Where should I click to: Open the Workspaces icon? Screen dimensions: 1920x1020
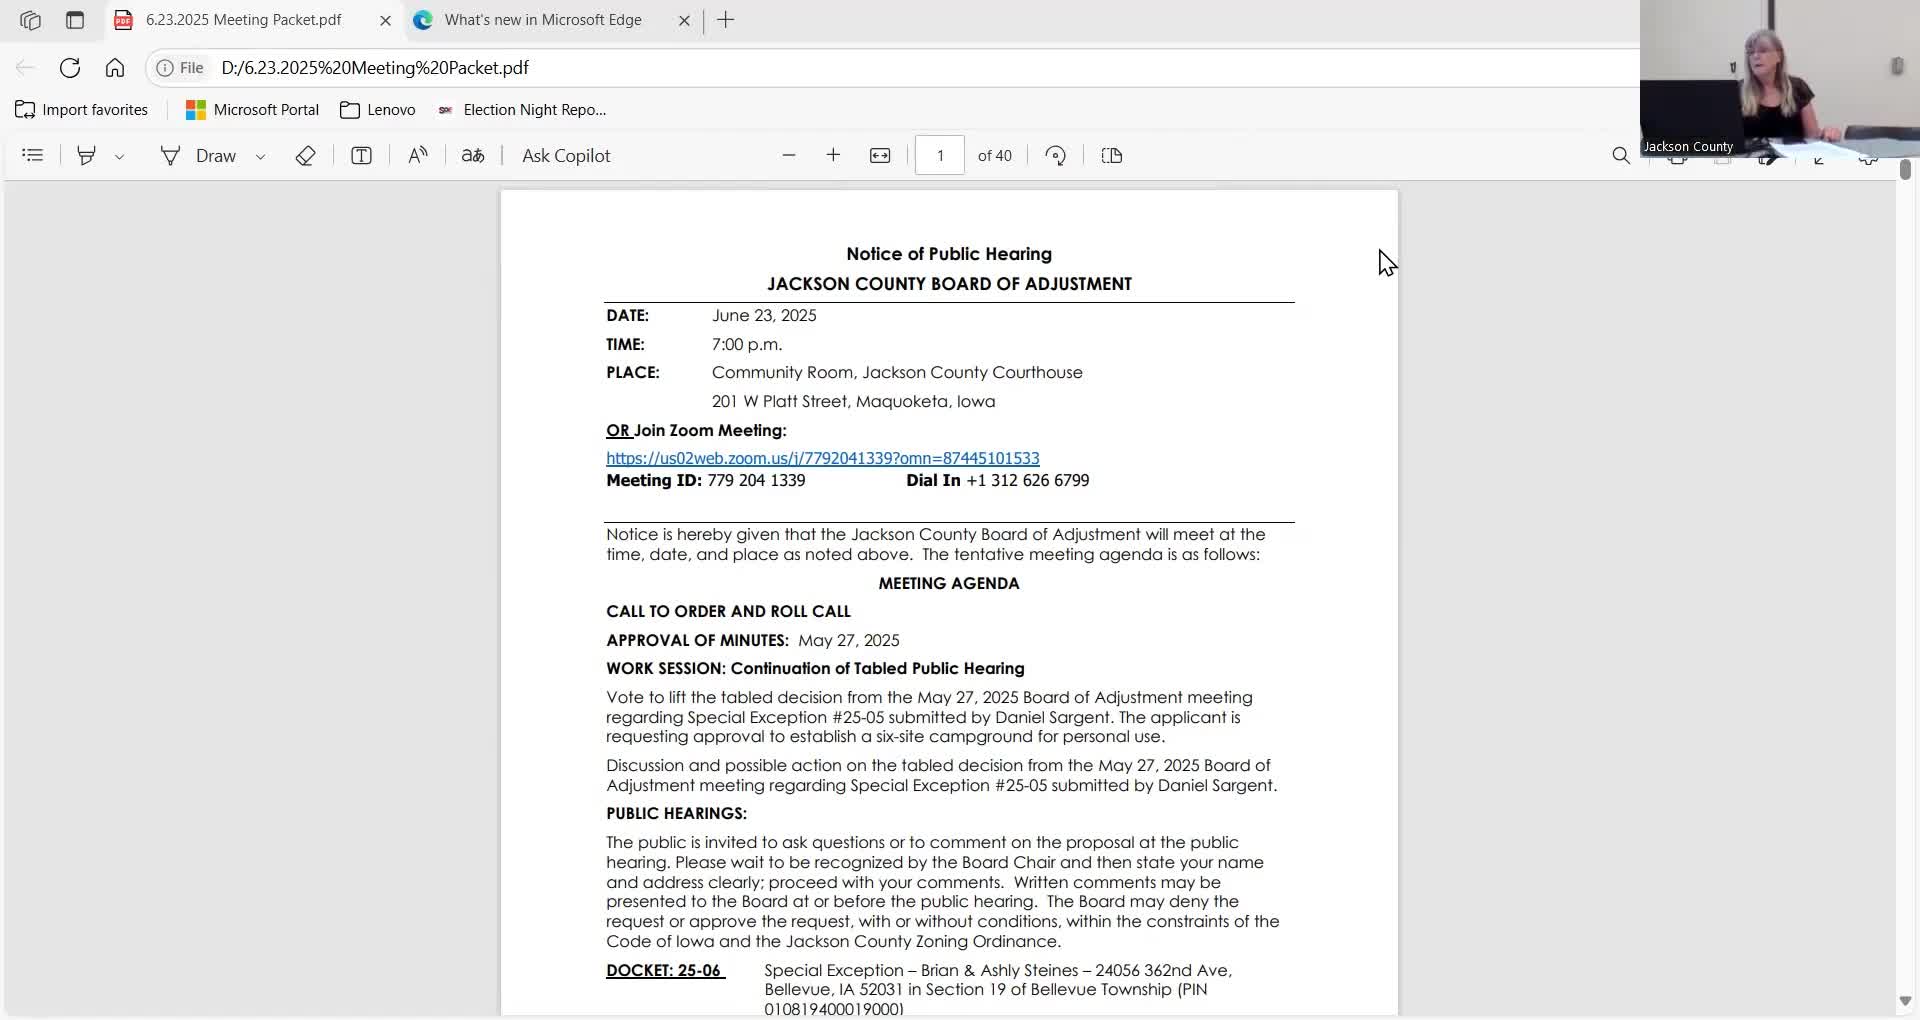tap(30, 20)
